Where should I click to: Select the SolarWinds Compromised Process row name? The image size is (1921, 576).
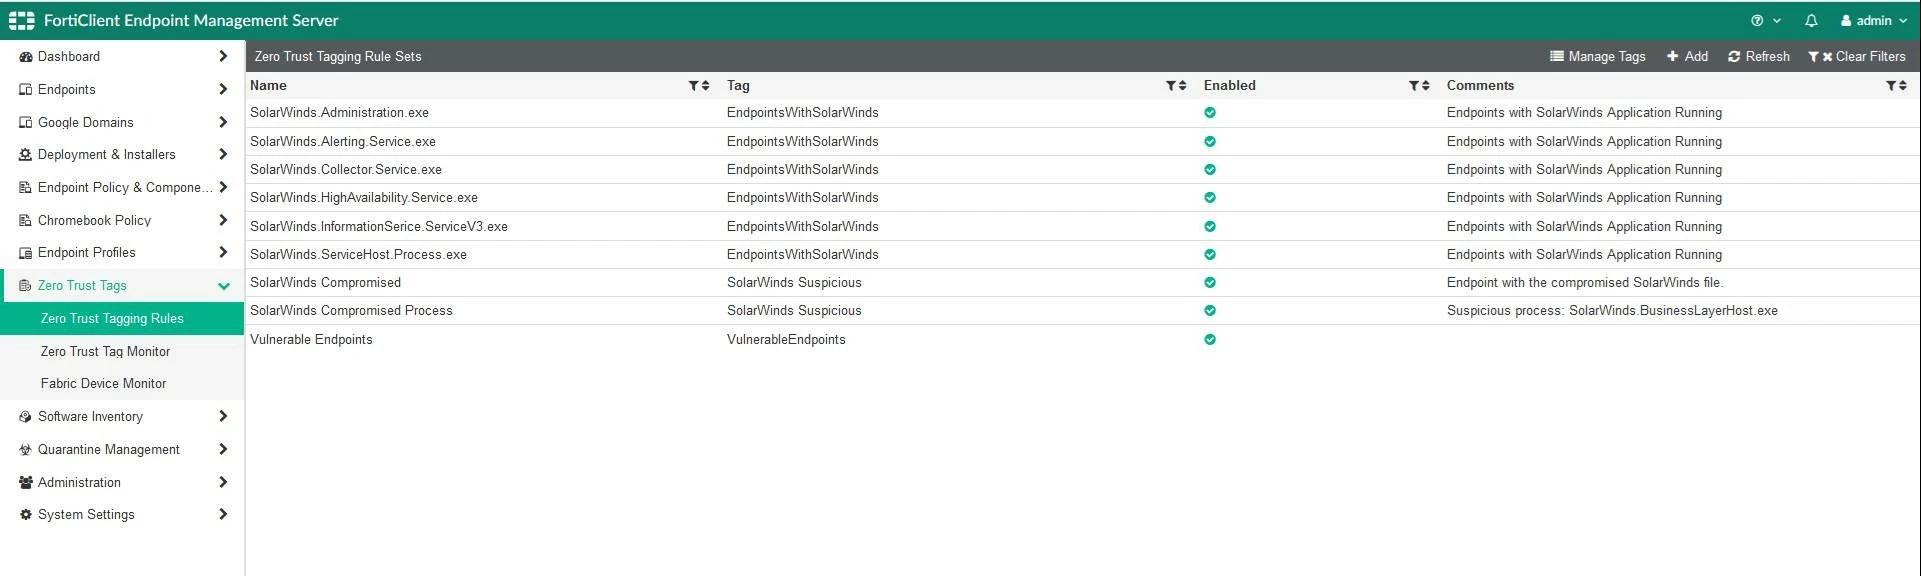pos(351,311)
